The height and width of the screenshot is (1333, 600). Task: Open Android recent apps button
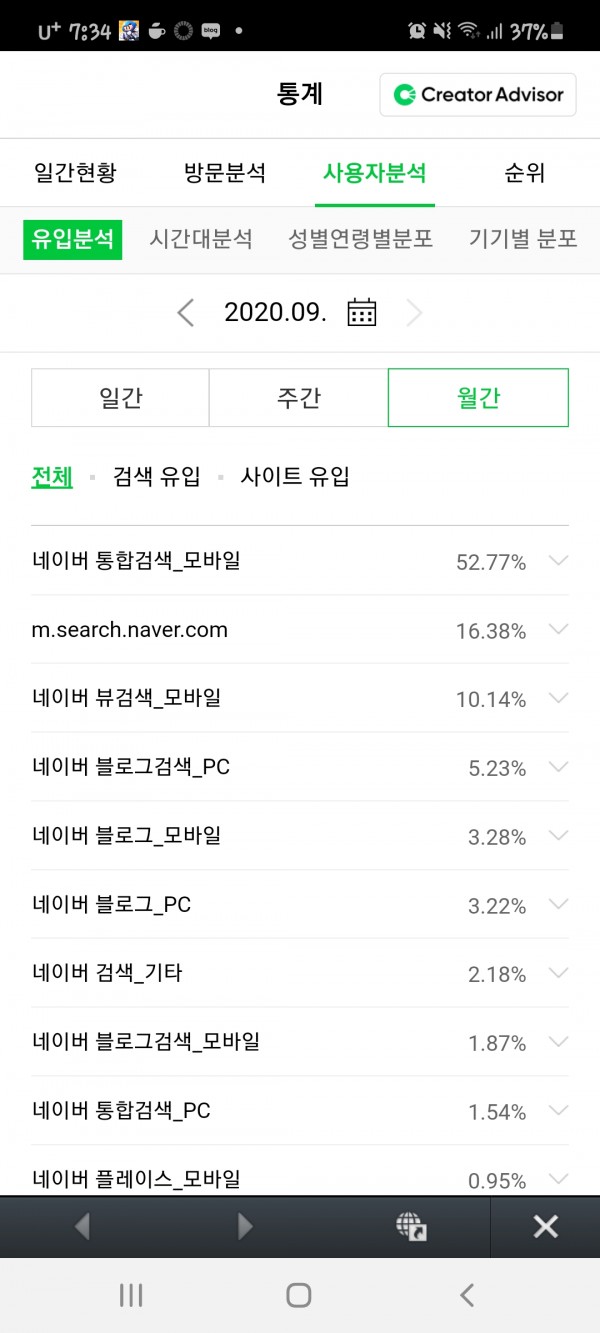point(131,1295)
